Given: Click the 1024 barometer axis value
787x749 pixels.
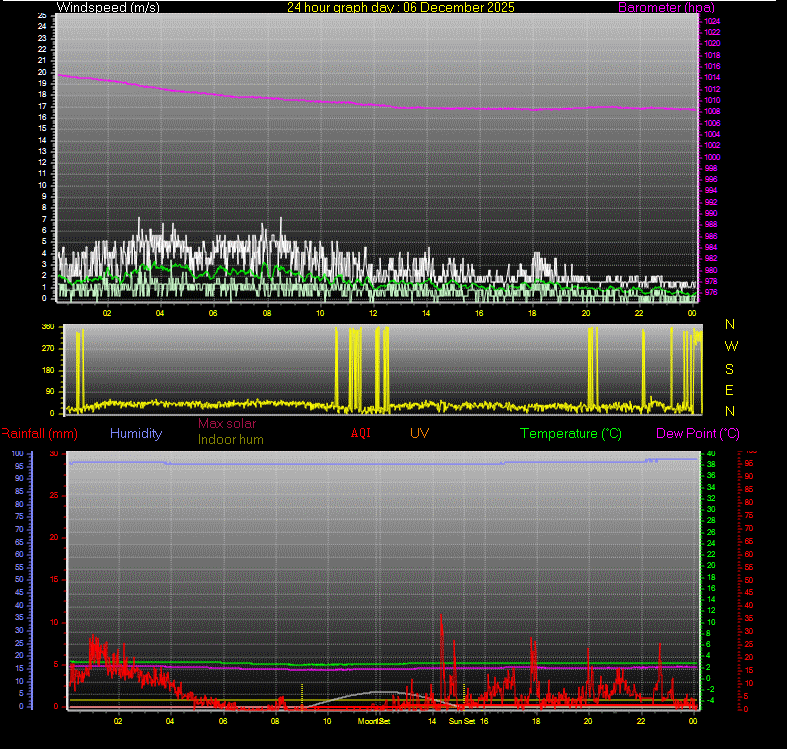Looking at the screenshot, I should (712, 21).
